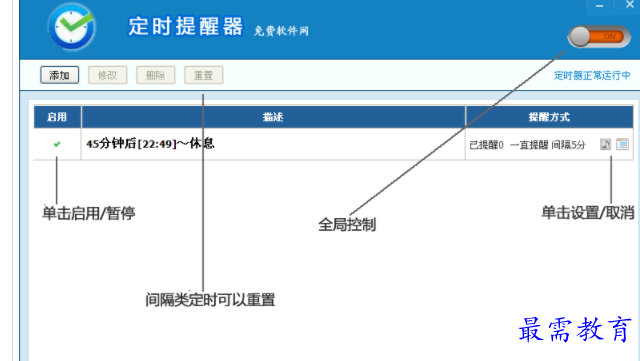
Task: Click the 定时提醒器 title text
Action: [x=186, y=27]
